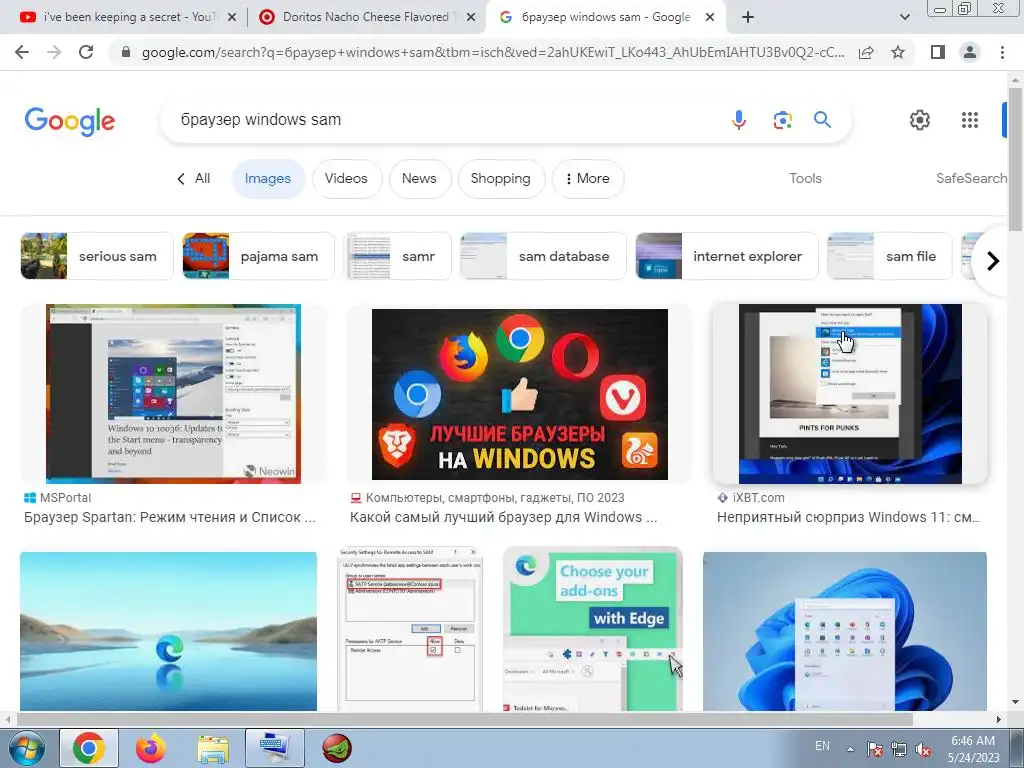This screenshot has width=1024, height=768.
Task: Open Firefox from the taskbar
Action: [x=150, y=748]
